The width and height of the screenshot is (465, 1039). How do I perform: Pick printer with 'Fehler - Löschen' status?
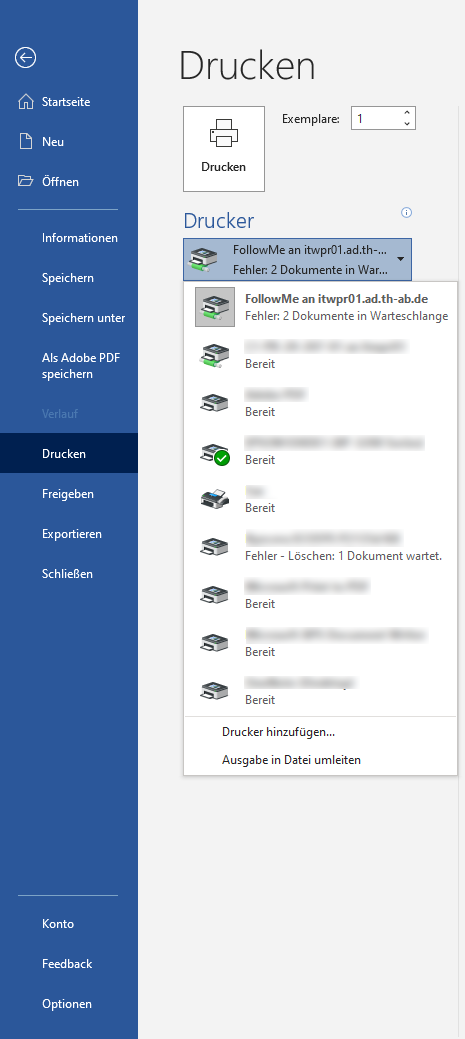click(x=321, y=547)
